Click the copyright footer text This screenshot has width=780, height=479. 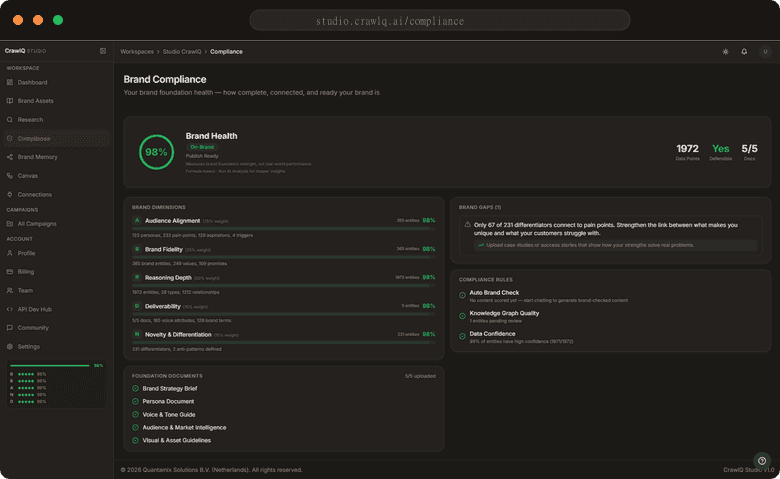coord(211,470)
